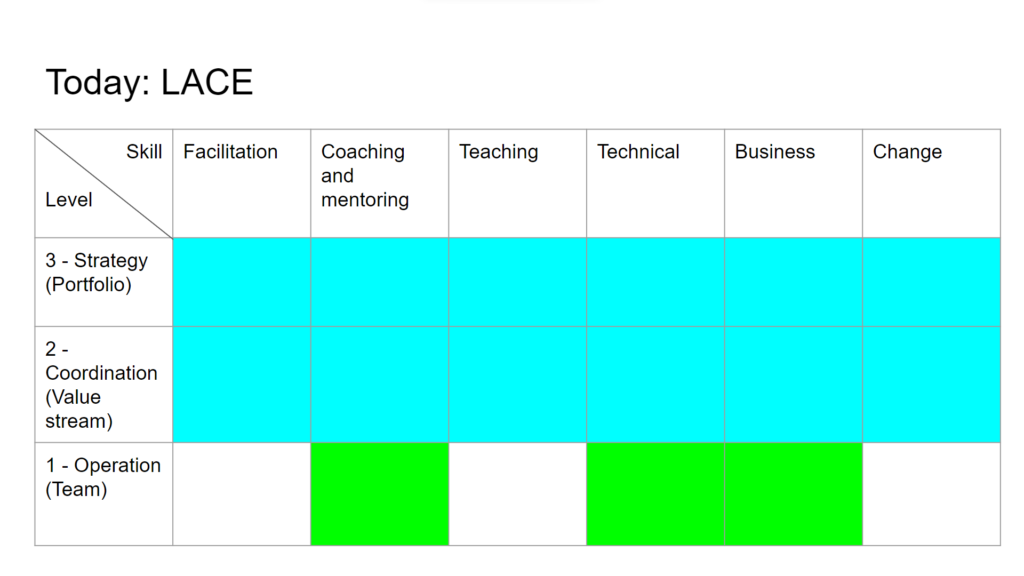Select the Change column header cell
Image resolution: width=1024 pixels, height=576 pixels.
coord(931,184)
